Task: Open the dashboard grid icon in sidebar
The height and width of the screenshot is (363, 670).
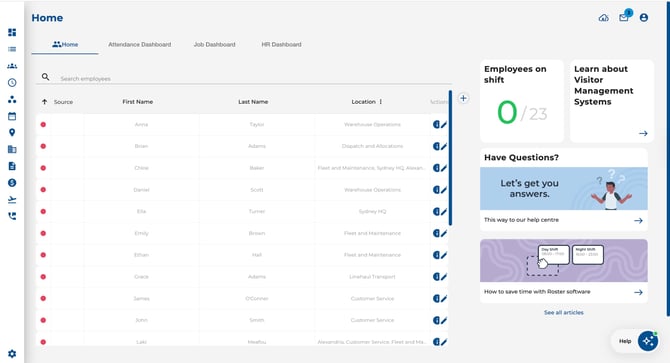Action: pyautogui.click(x=12, y=32)
